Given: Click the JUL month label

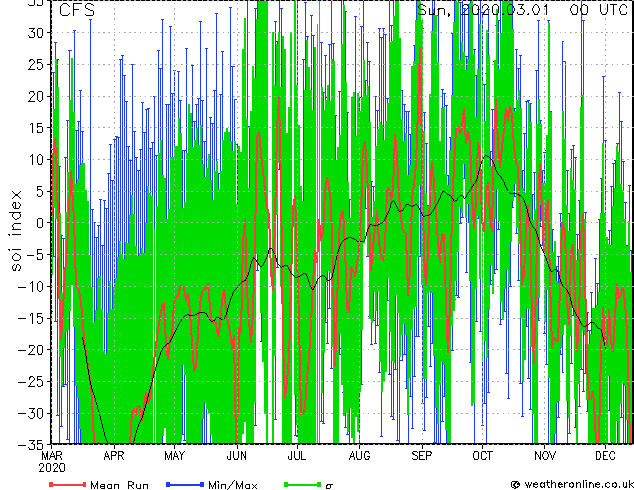Looking at the screenshot, I should click(x=297, y=456).
